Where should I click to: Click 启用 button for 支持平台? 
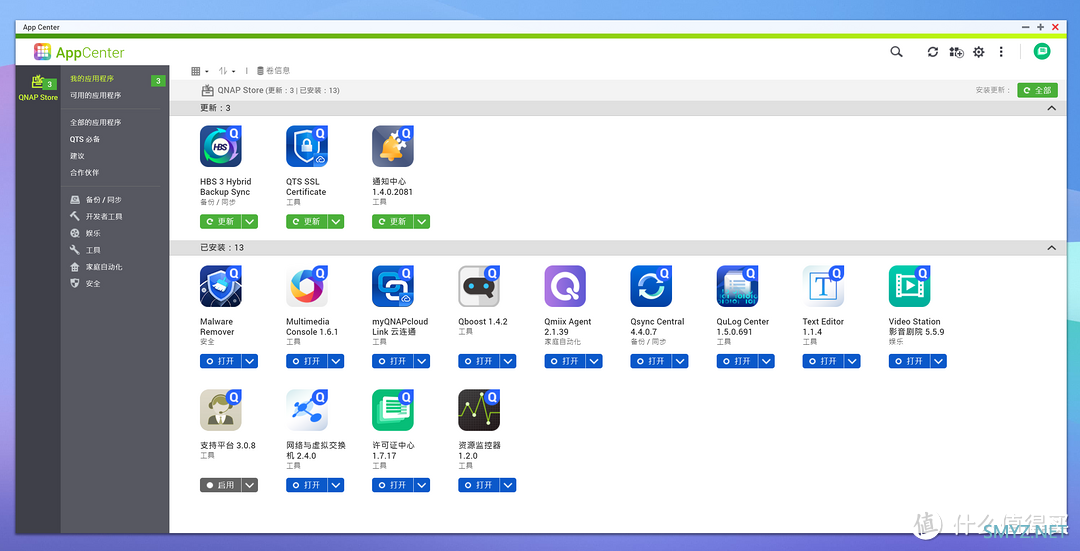(x=220, y=485)
